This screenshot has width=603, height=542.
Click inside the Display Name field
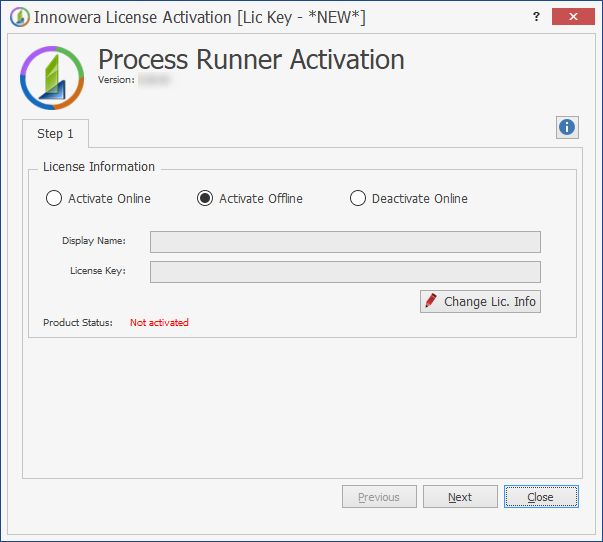[x=345, y=242]
